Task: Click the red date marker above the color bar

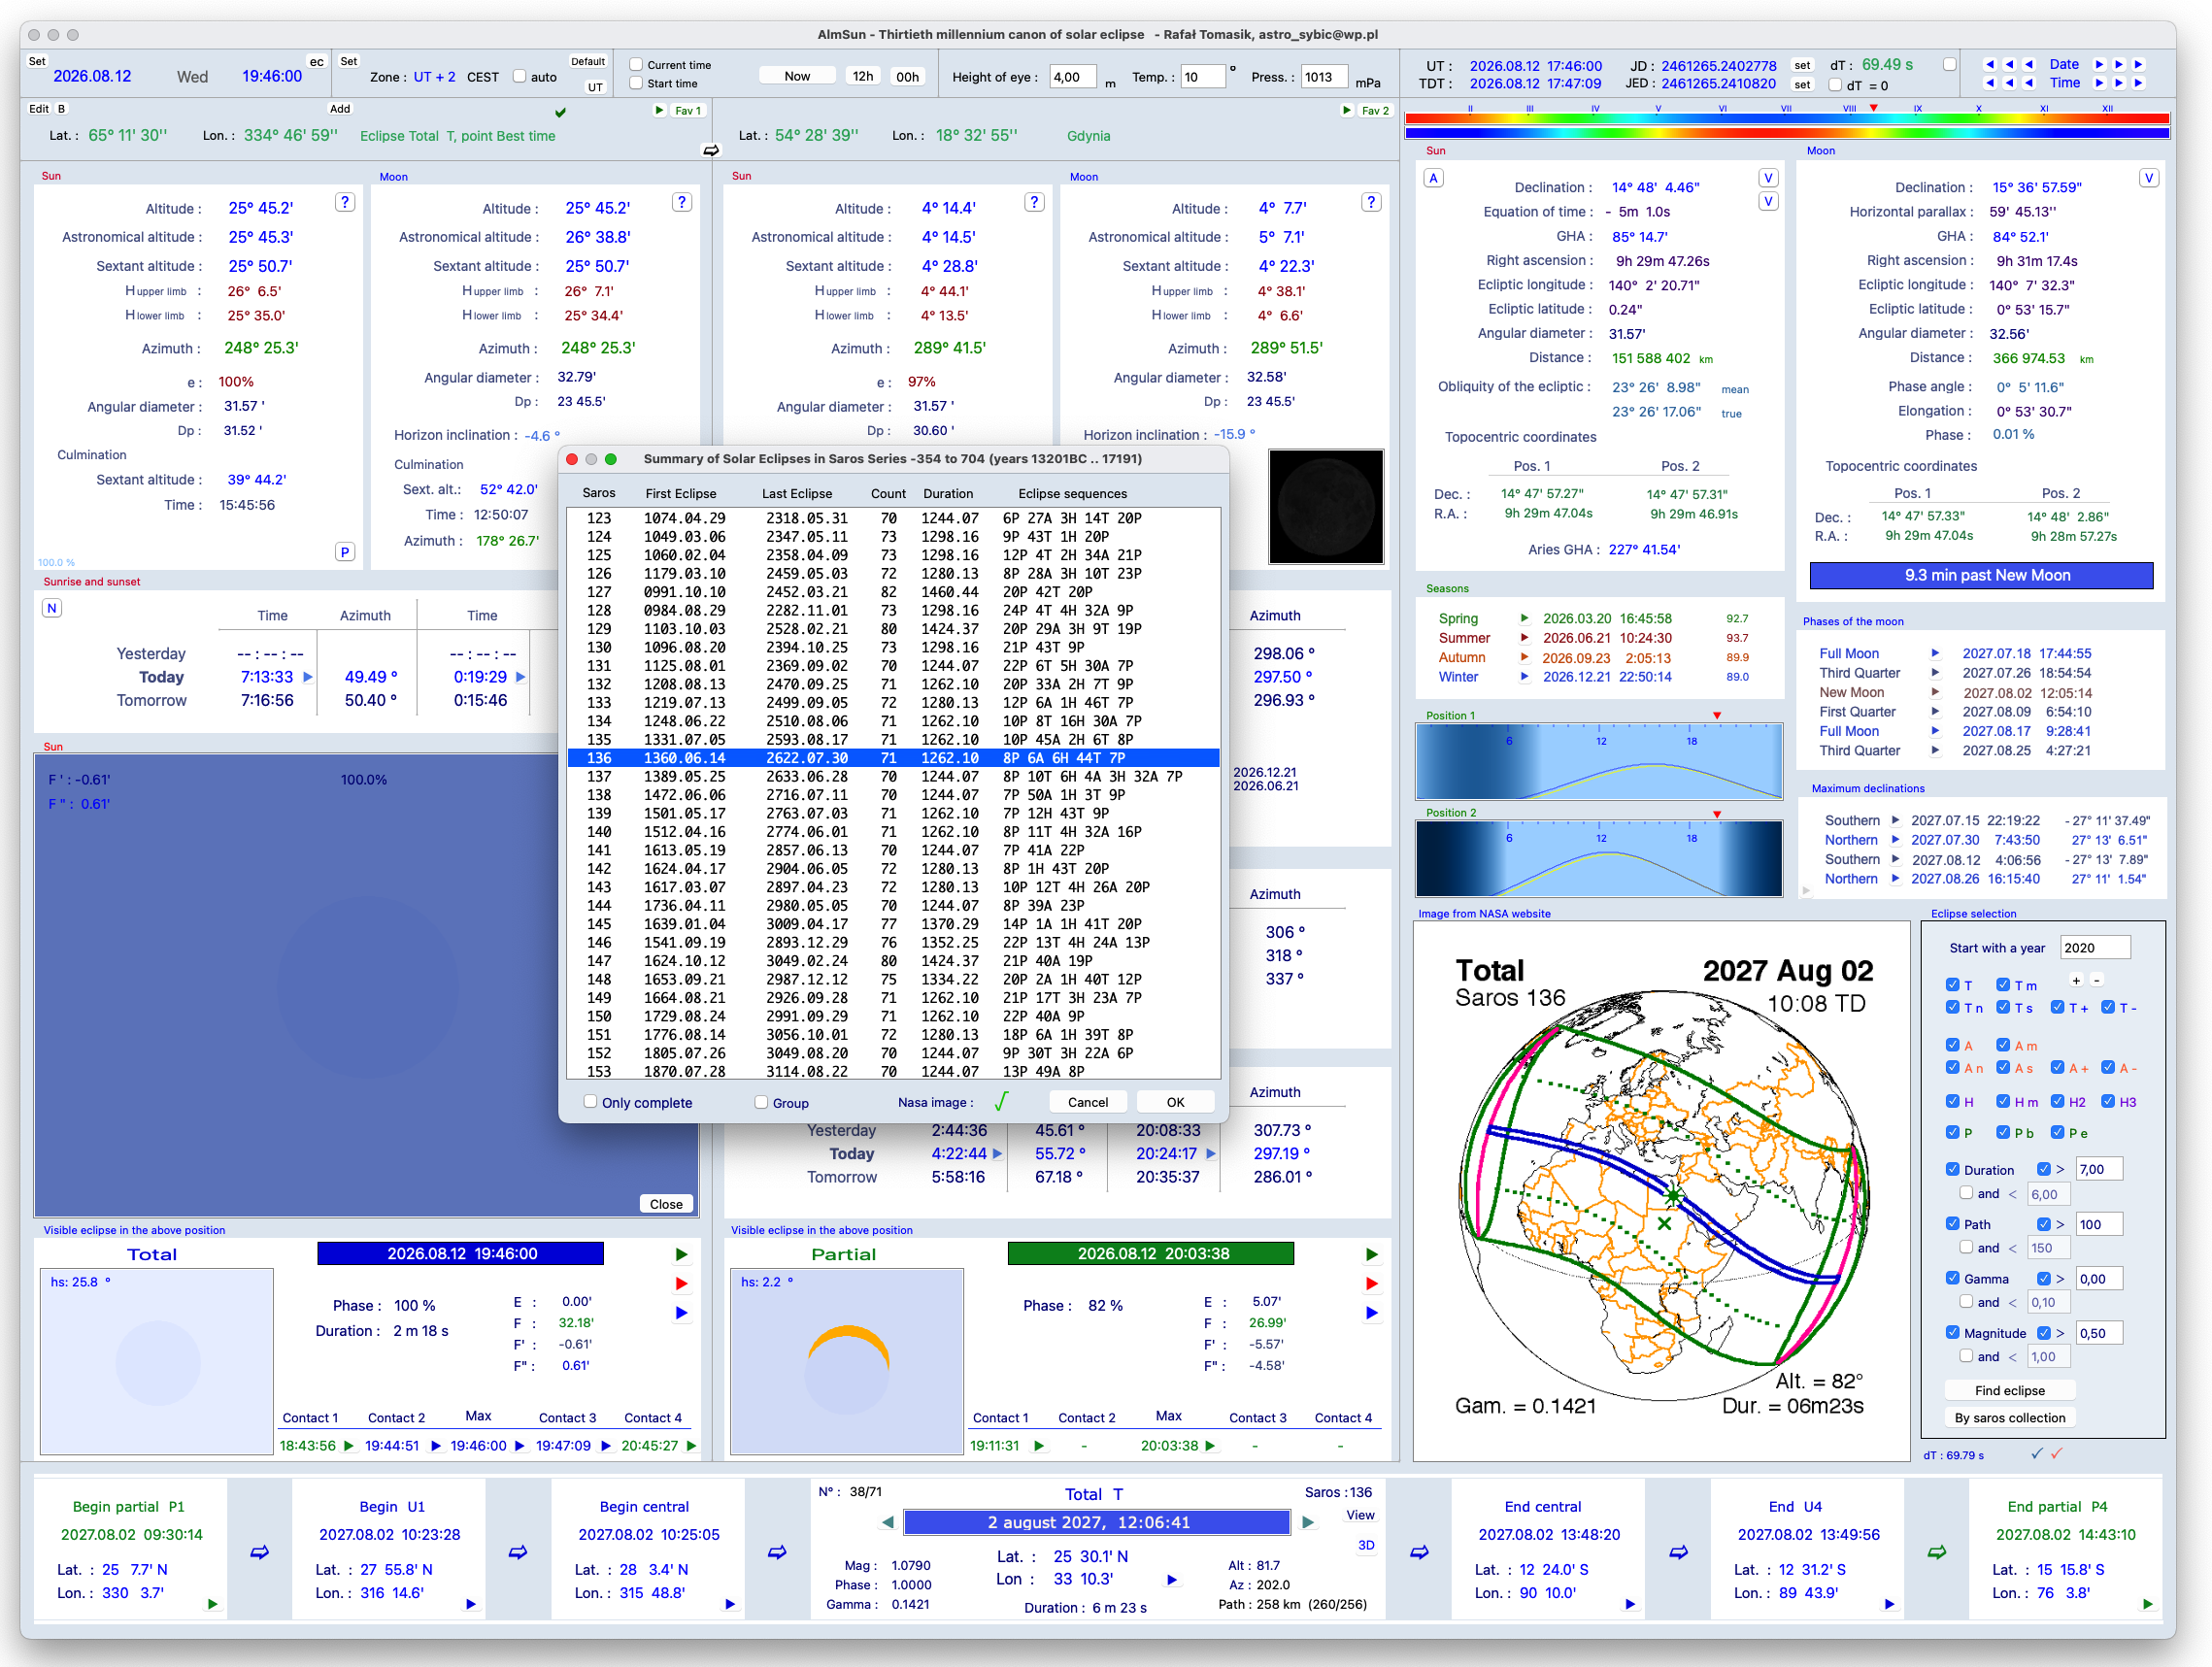Action: (x=1873, y=108)
